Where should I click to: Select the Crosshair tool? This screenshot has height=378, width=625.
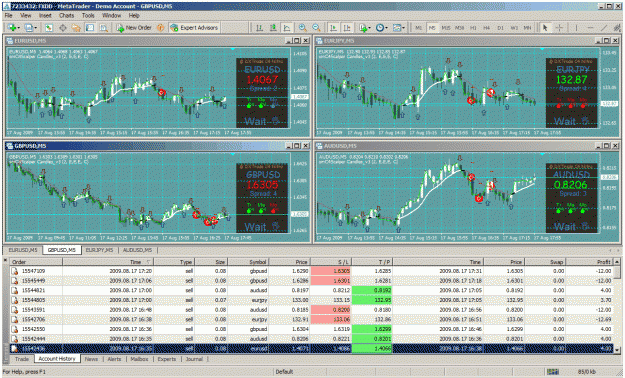[x=559, y=28]
